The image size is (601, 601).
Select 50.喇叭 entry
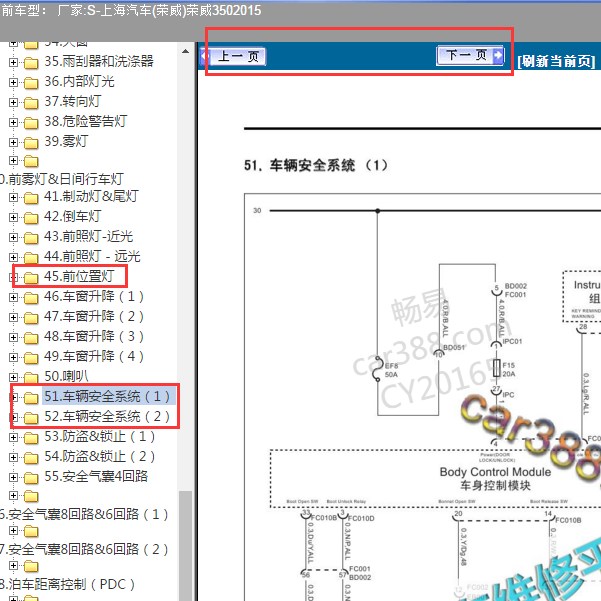(66, 376)
